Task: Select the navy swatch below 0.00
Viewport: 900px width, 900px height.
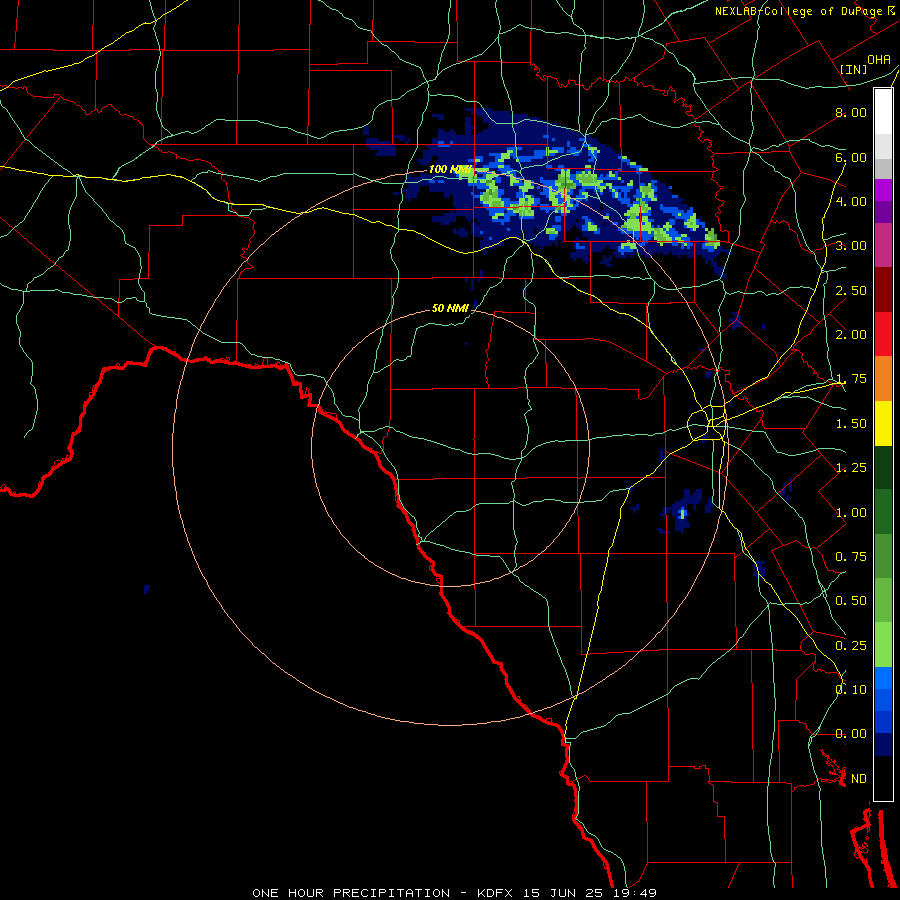Action: click(x=883, y=745)
